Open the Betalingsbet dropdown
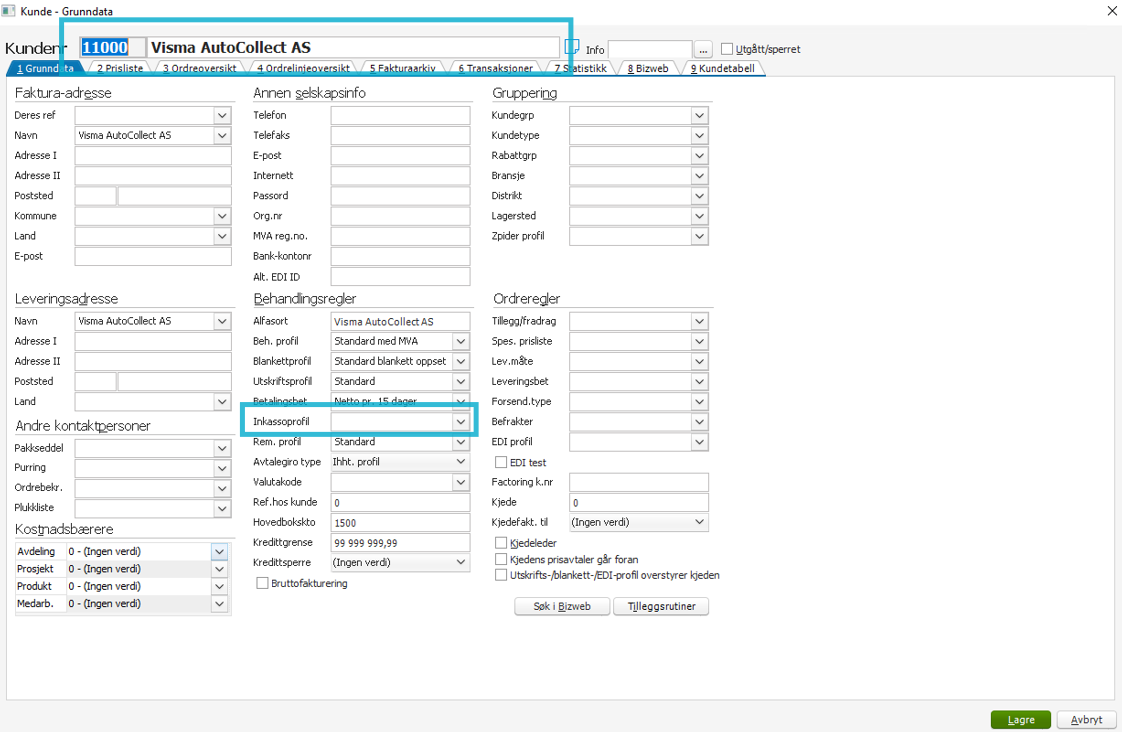Screen dimensions: 1122x732 click(x=461, y=401)
